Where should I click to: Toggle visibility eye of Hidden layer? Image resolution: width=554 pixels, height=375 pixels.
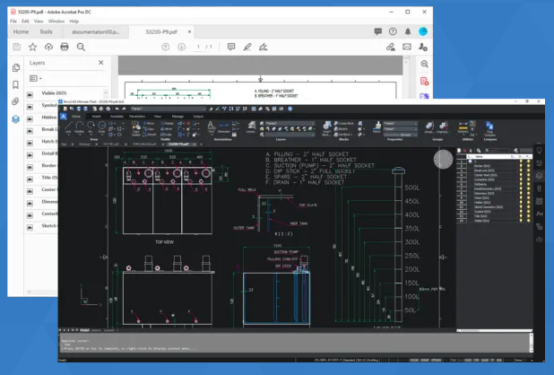(x=30, y=118)
